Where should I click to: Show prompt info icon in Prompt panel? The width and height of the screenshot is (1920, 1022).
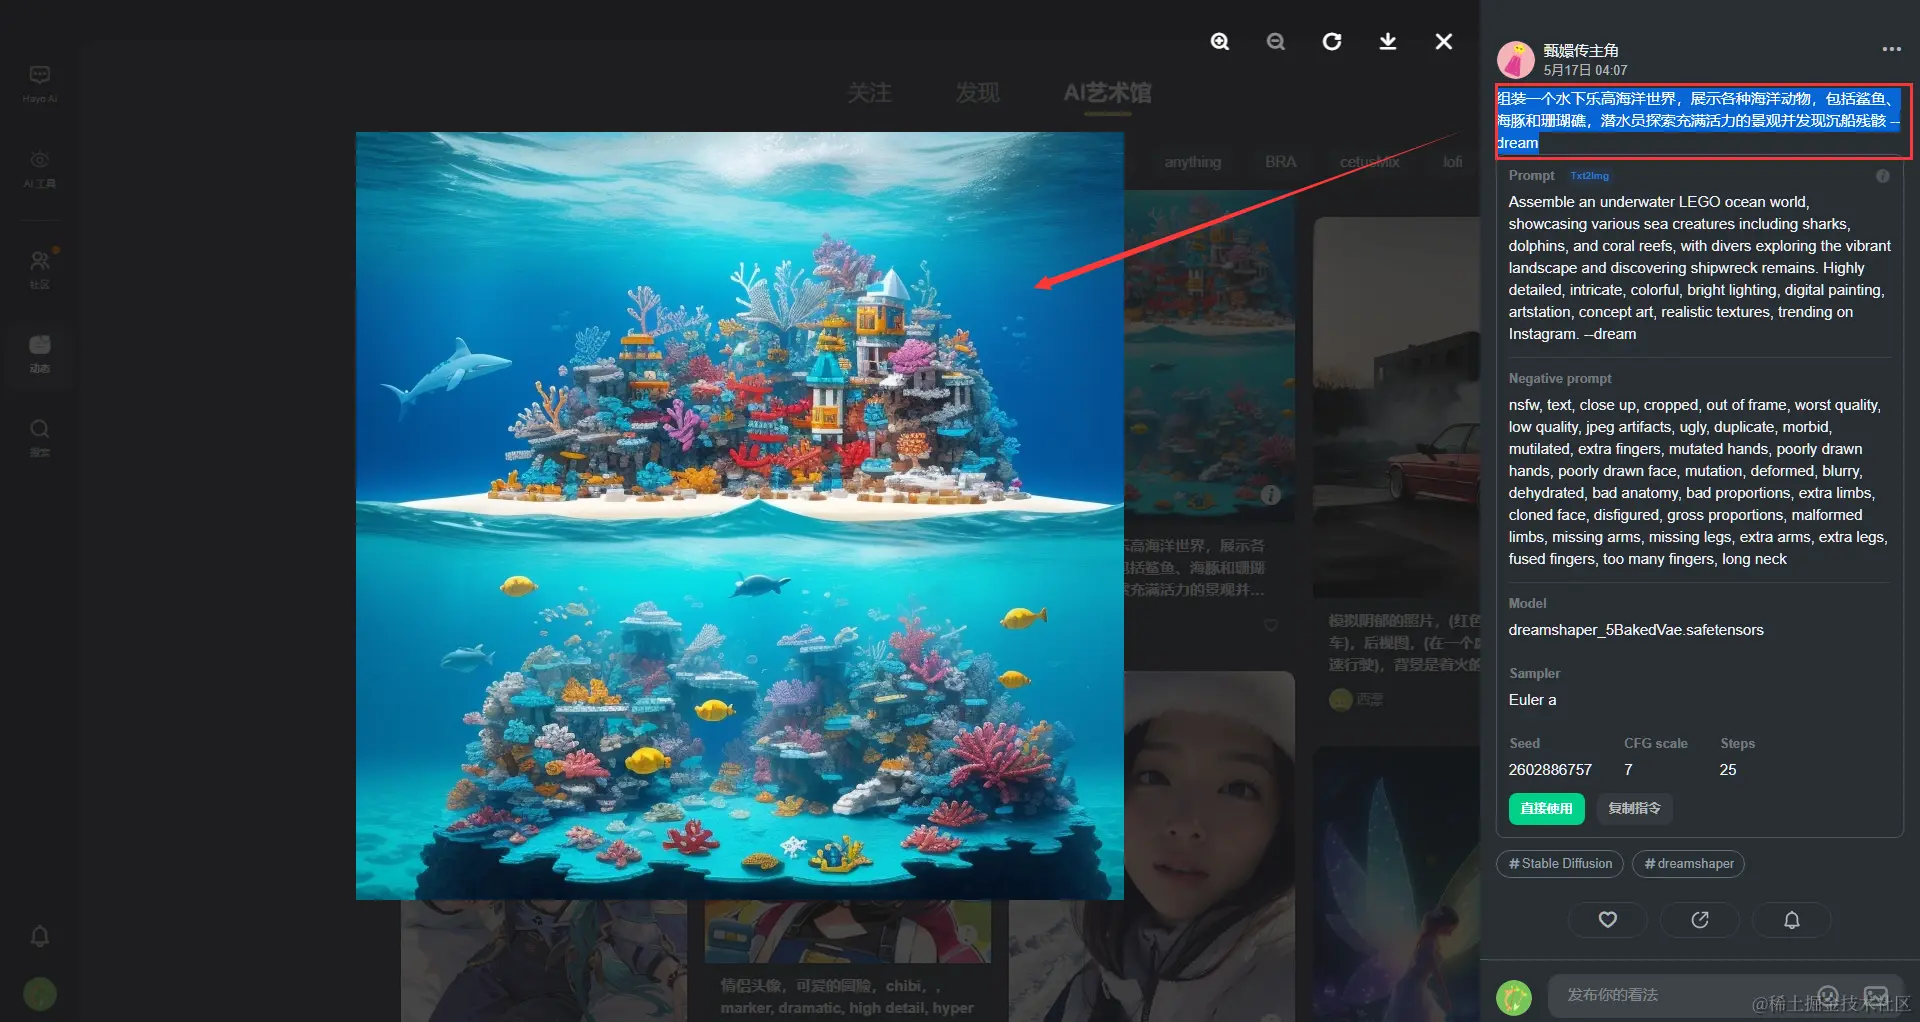pos(1883,176)
